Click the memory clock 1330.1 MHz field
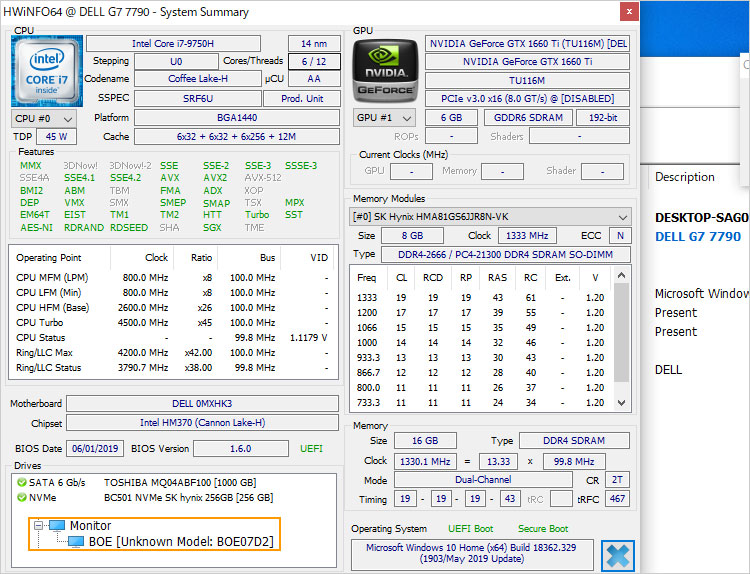 pos(425,462)
